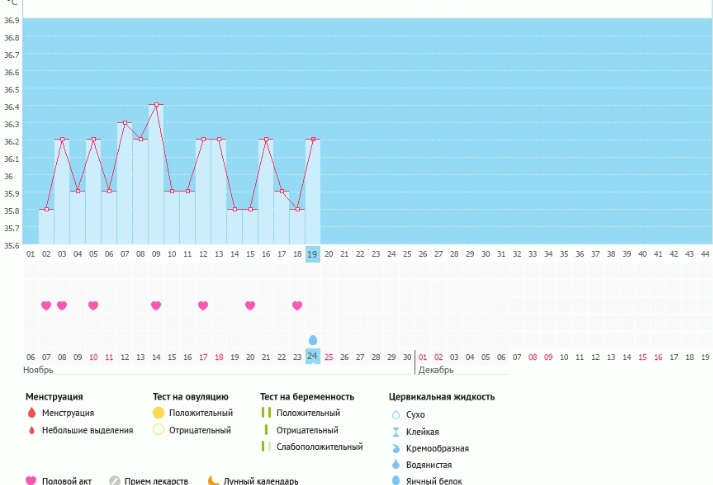Viewport: 713px width, 485px height.
Task: Click the Прием лекарств pill icon
Action: pyautogui.click(x=114, y=481)
